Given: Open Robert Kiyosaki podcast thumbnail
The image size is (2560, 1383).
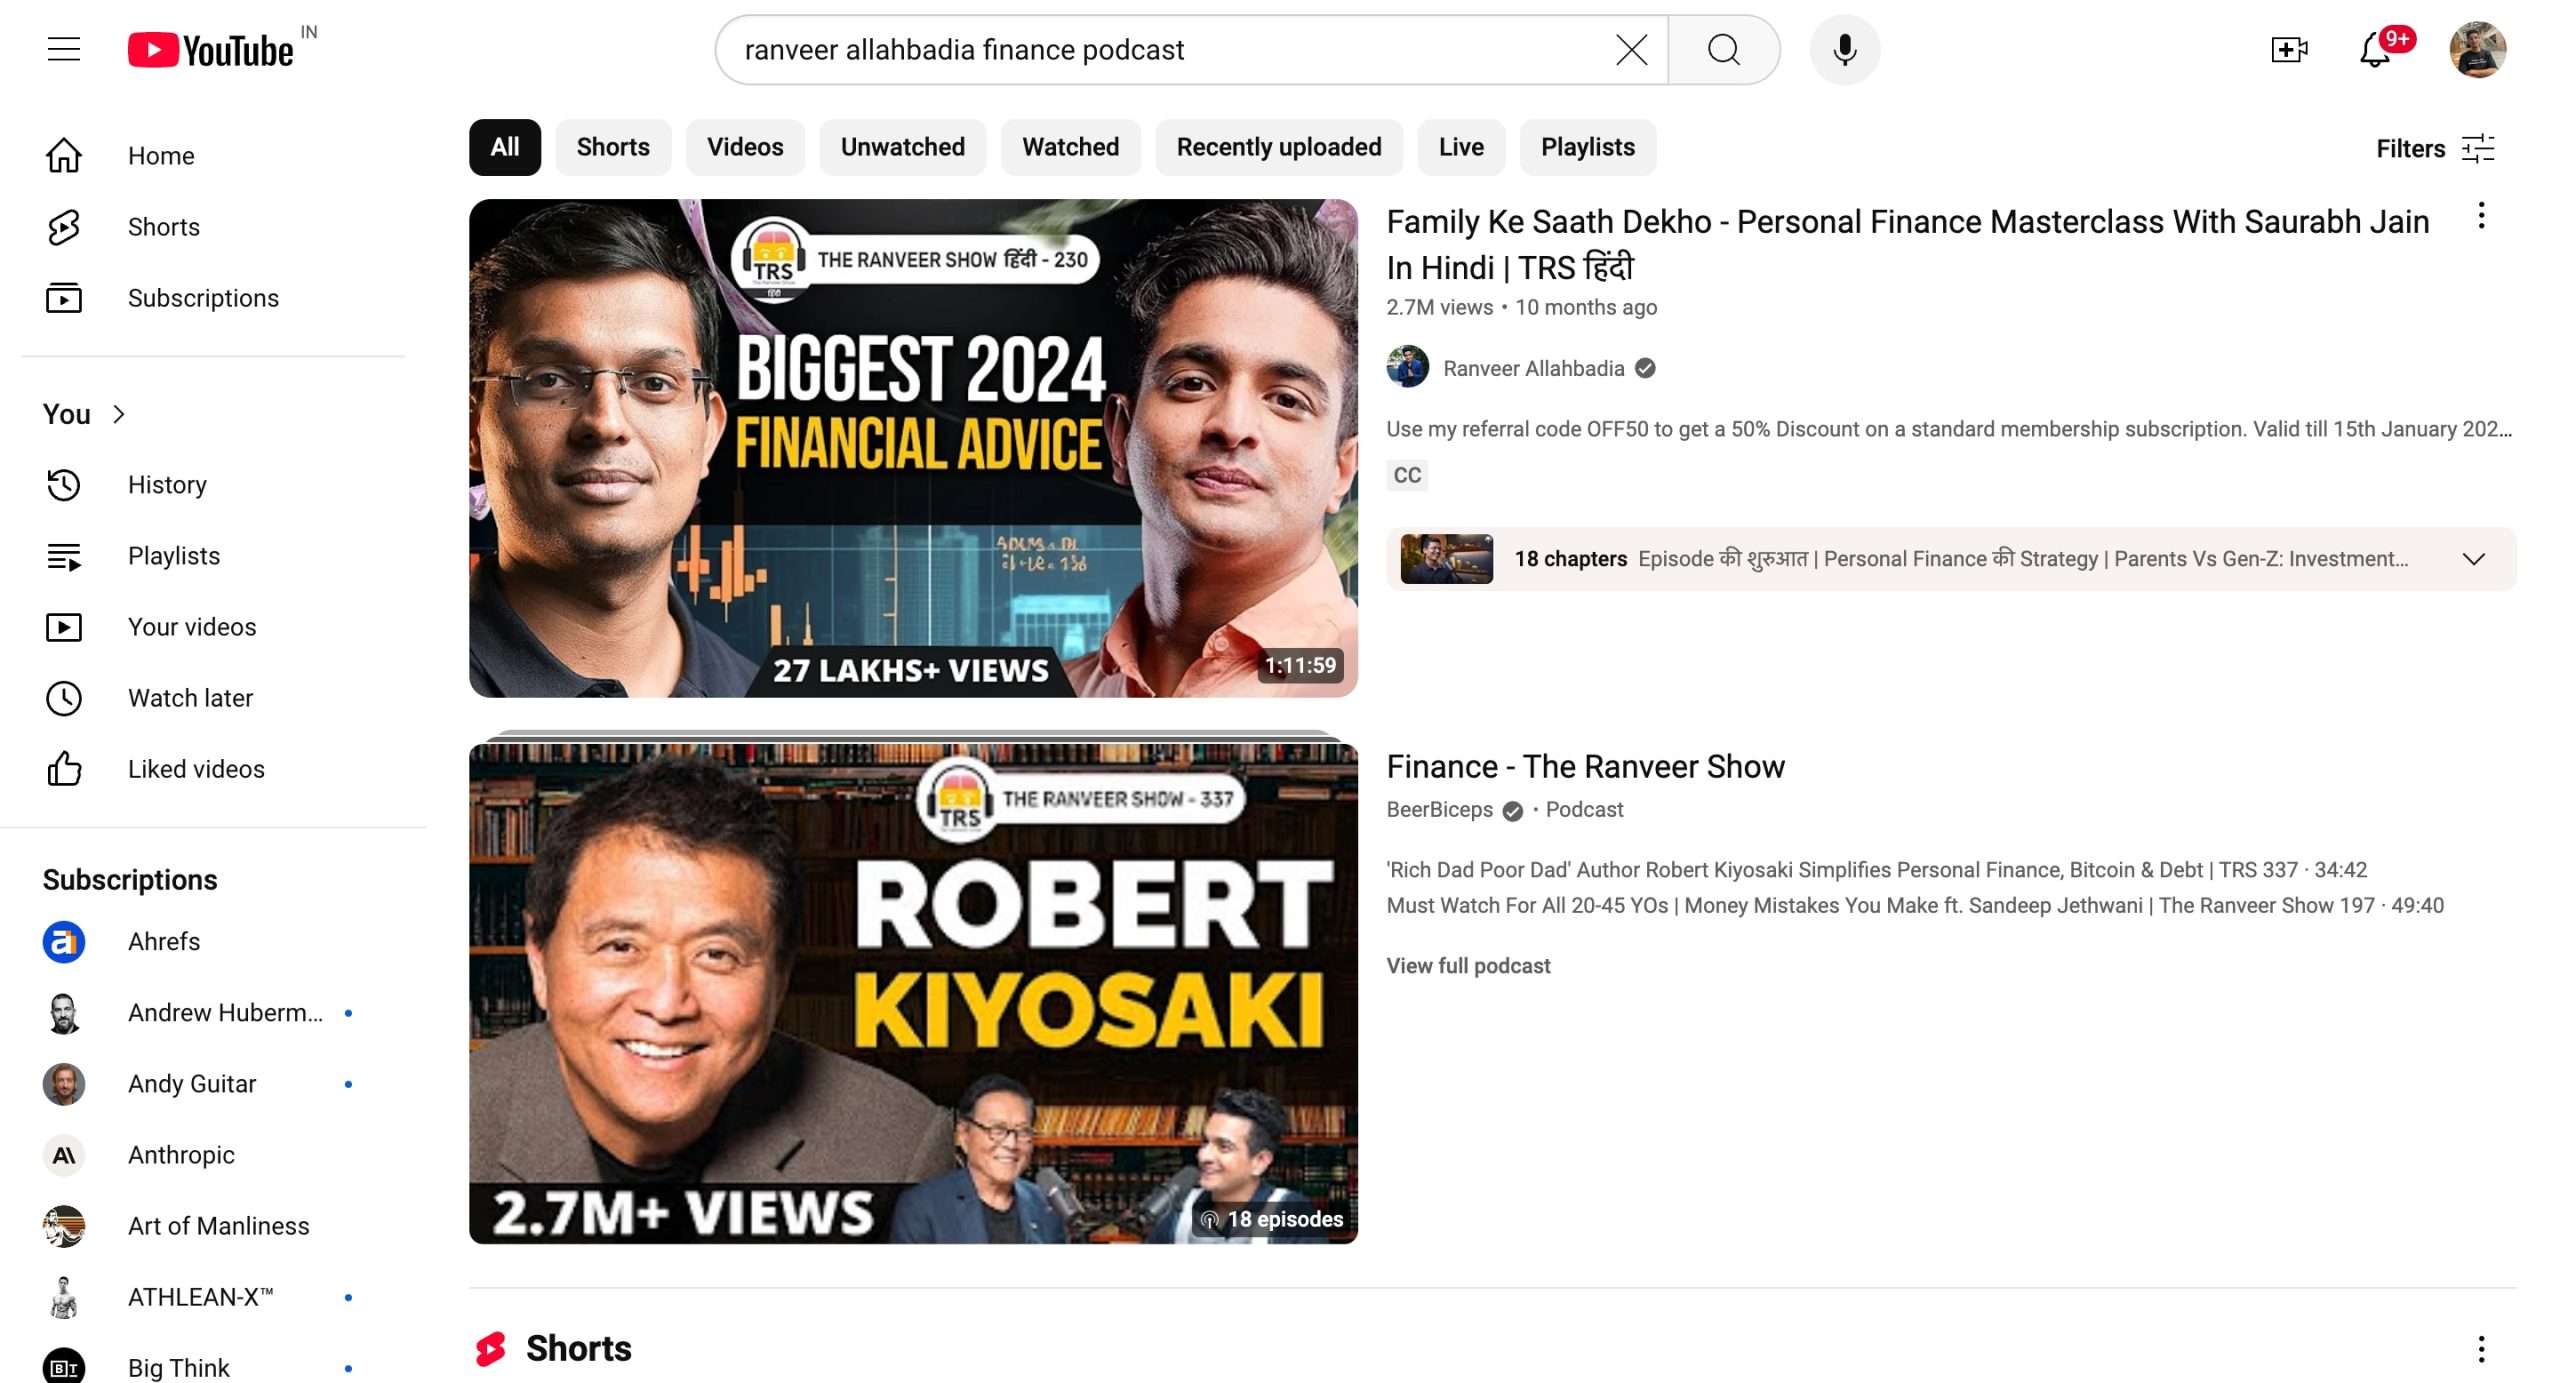Looking at the screenshot, I should coord(913,993).
